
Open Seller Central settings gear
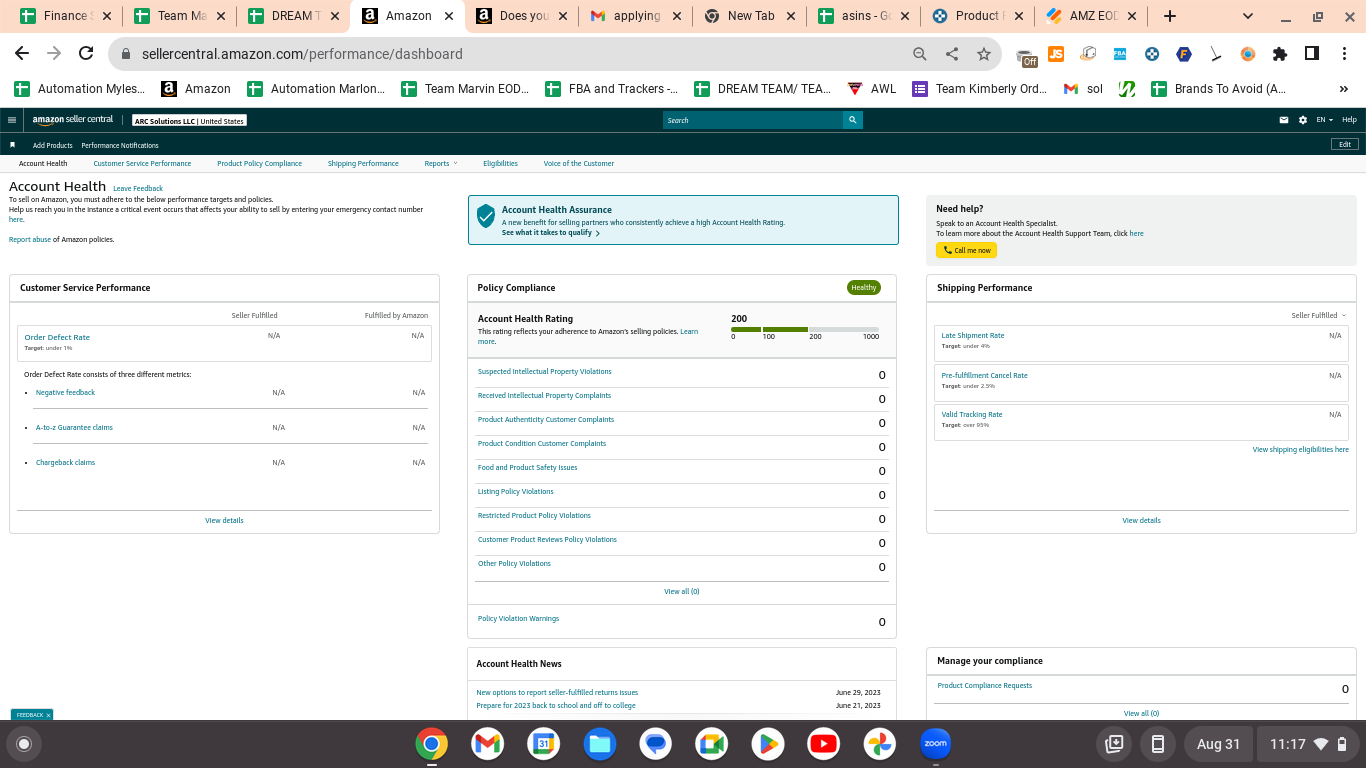[1303, 120]
